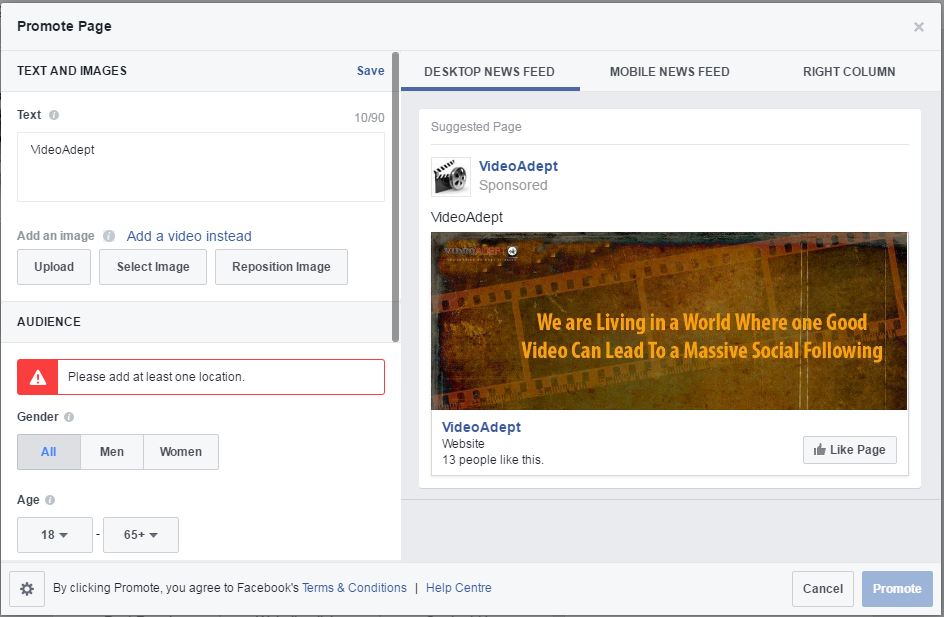This screenshot has width=944, height=617.
Task: Click the Upload image button
Action: tap(54, 267)
